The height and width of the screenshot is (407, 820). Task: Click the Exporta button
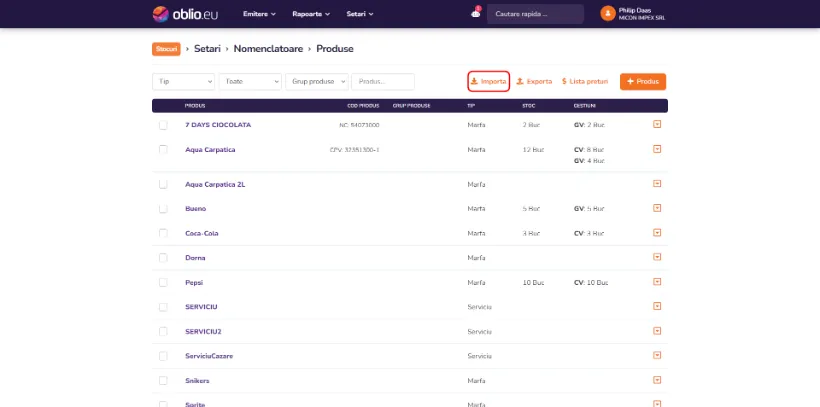tap(534, 82)
